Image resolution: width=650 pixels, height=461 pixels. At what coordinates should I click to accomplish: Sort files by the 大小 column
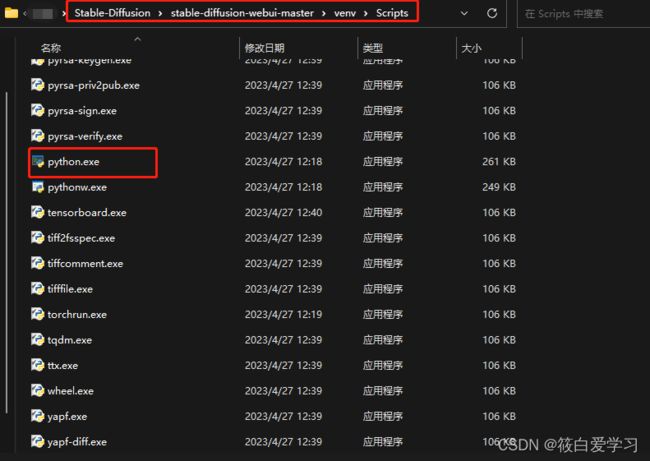coord(470,48)
